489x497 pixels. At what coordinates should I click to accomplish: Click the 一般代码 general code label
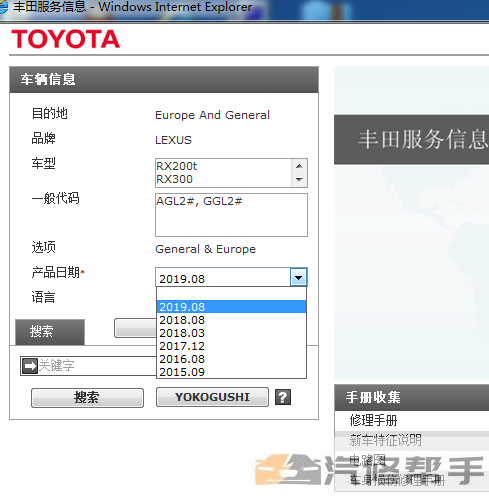(55, 198)
